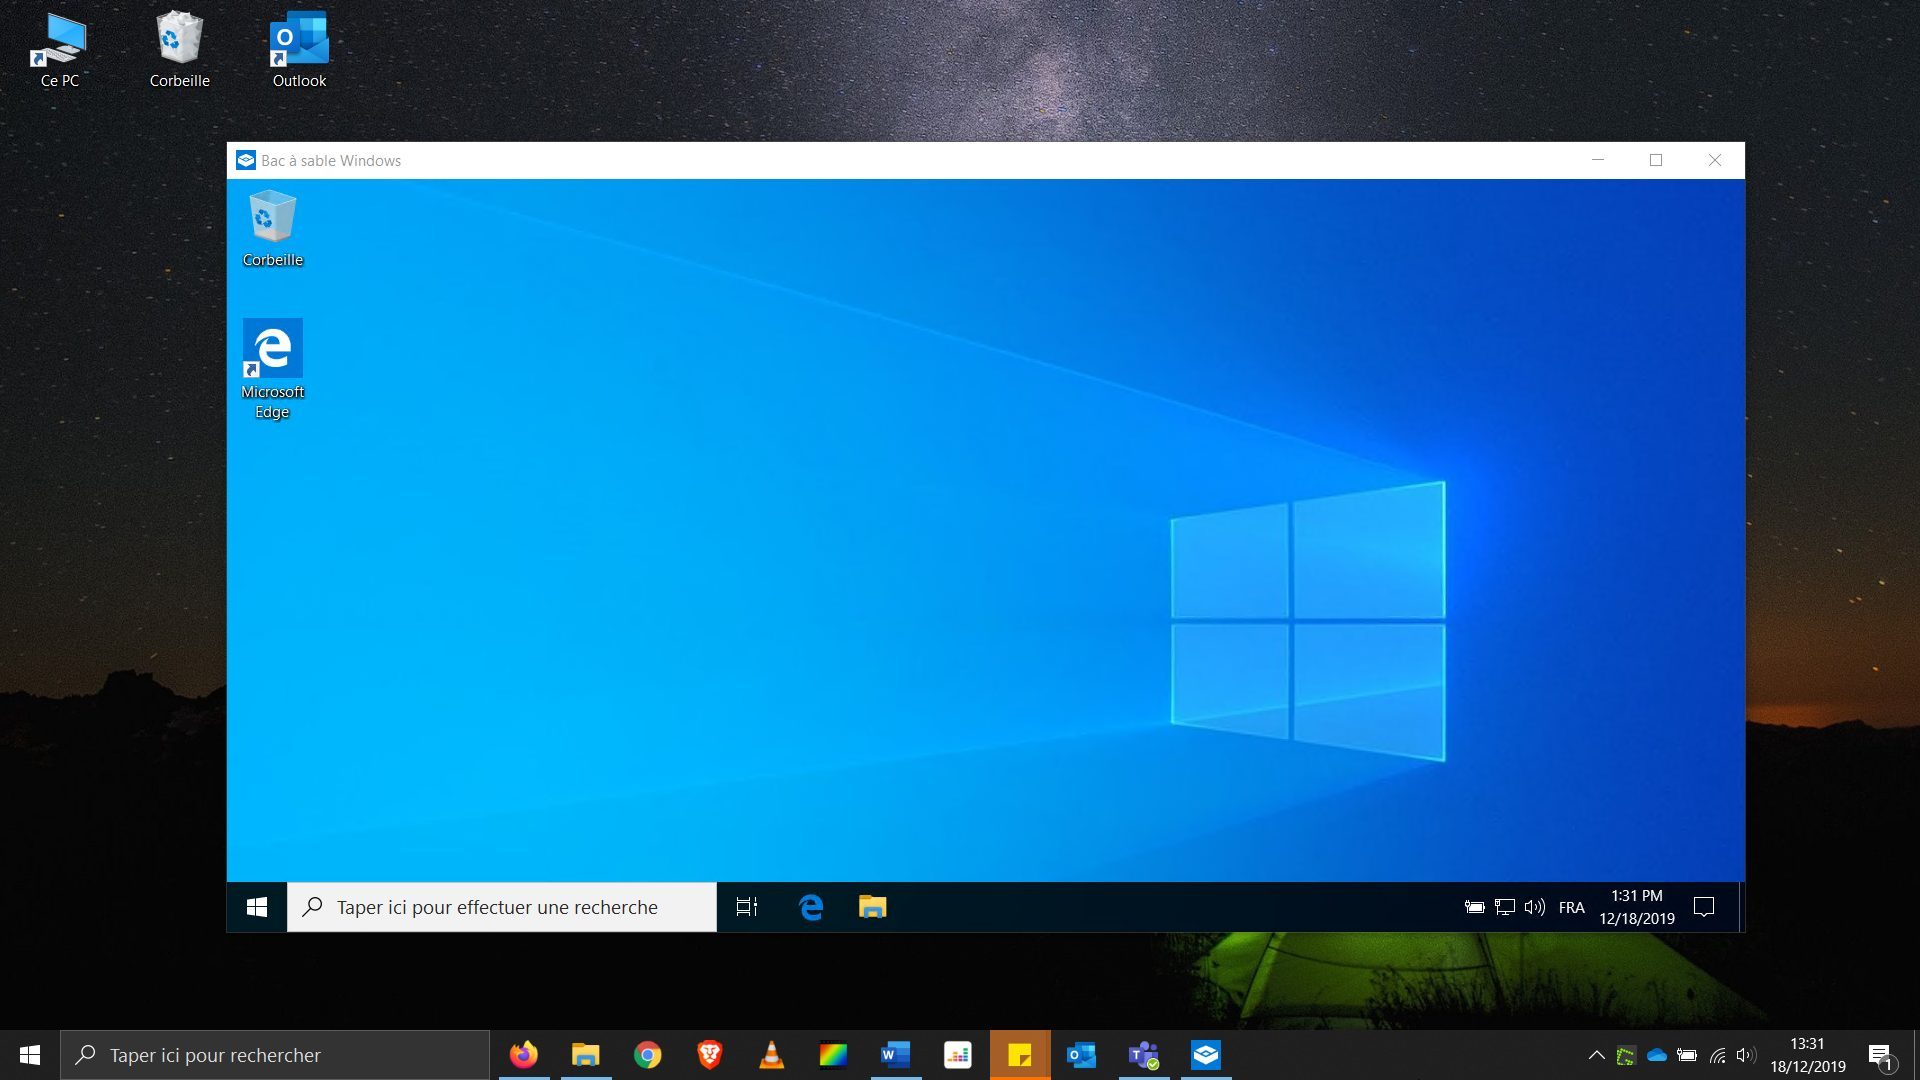1920x1080 pixels.
Task: Minimize the Bac à sable Windows window
Action: [1598, 160]
